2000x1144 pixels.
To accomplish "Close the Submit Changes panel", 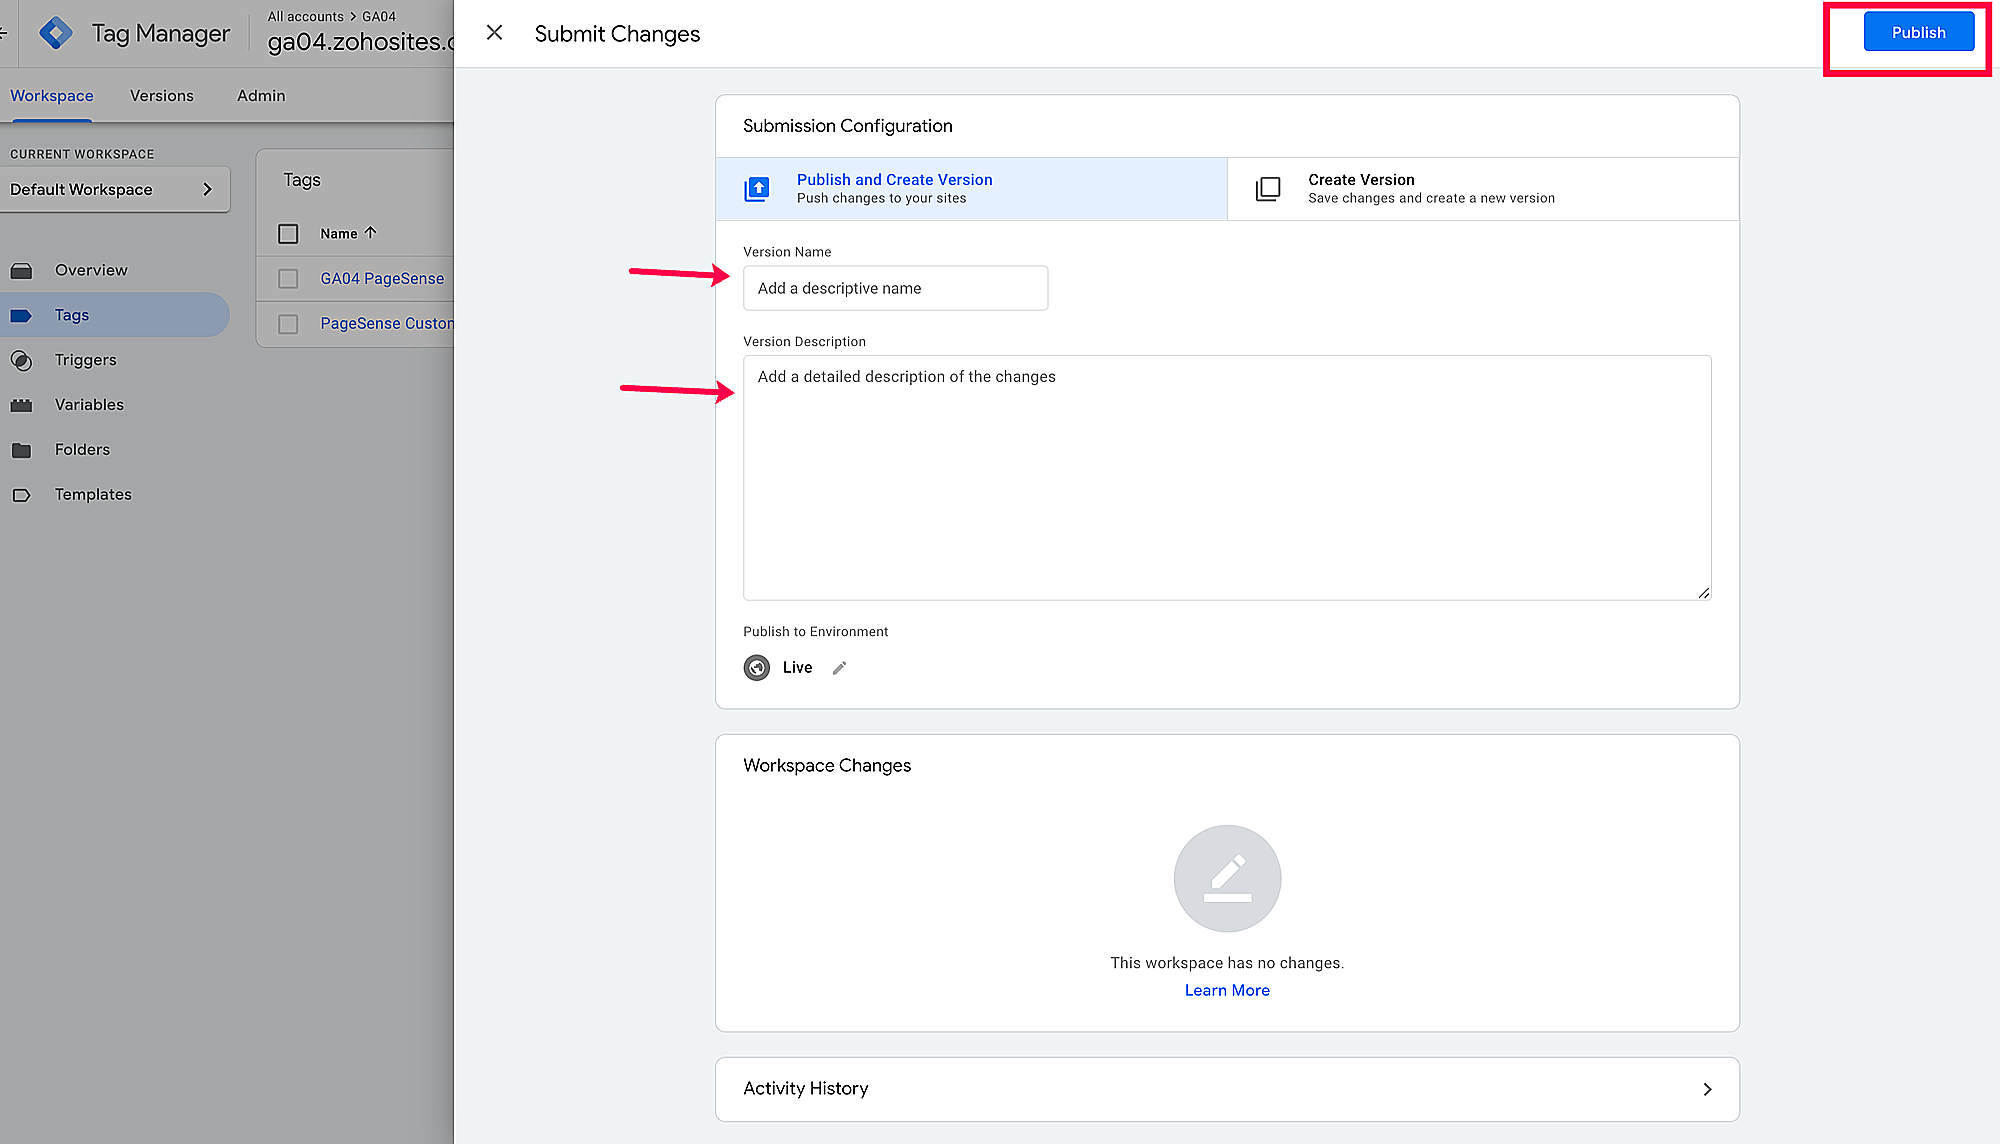I will [x=494, y=33].
